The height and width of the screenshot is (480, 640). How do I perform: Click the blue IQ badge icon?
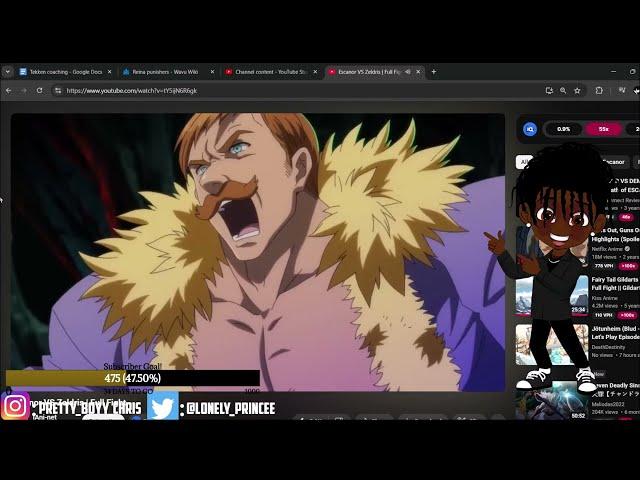(530, 129)
